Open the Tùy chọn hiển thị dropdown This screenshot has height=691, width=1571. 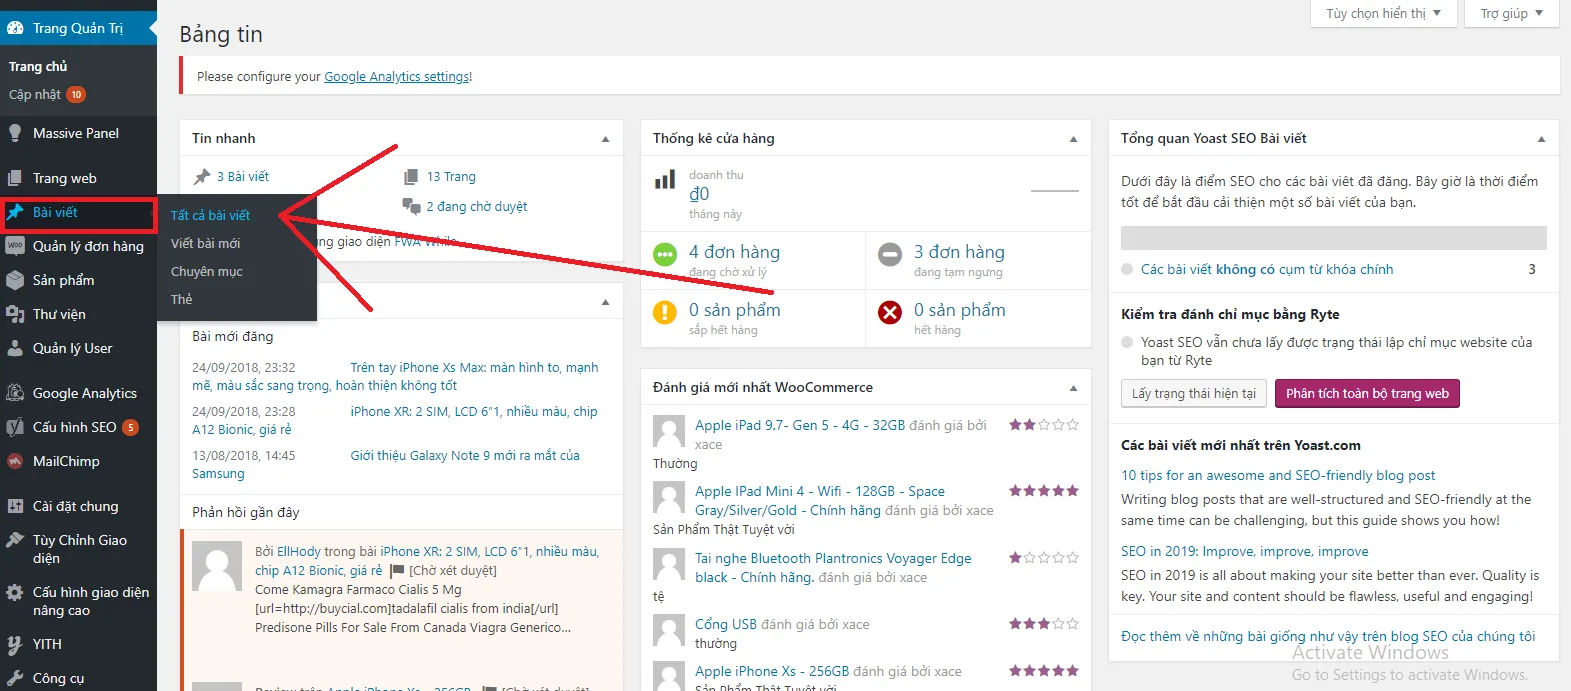pyautogui.click(x=1383, y=13)
